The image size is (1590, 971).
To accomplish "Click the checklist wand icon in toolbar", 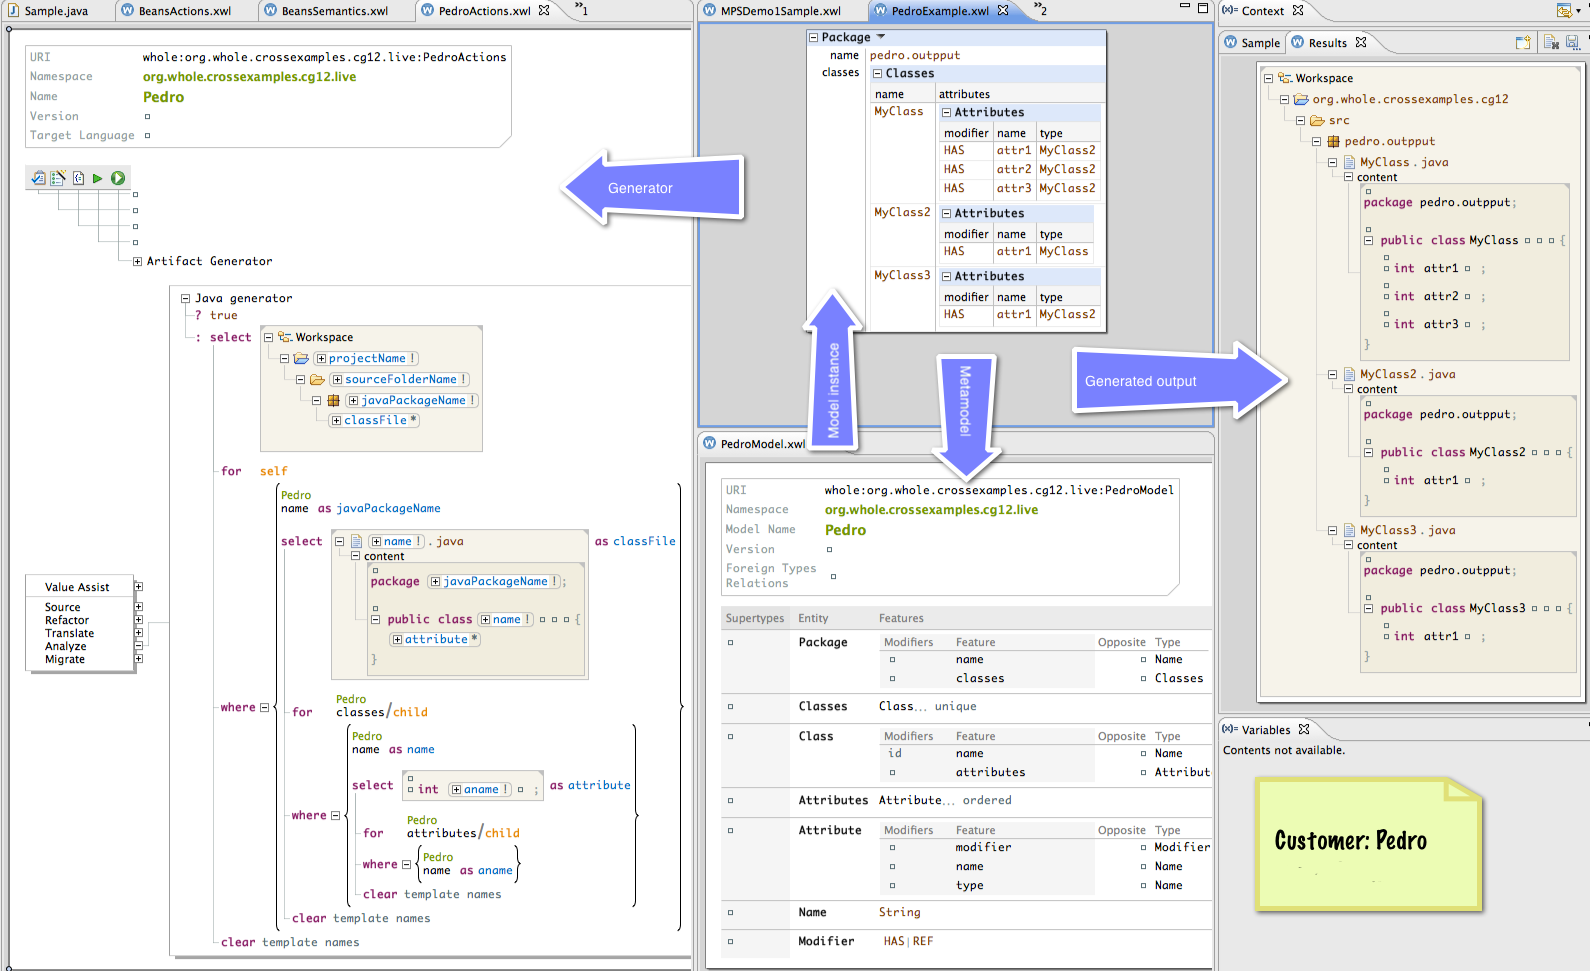I will (58, 178).
